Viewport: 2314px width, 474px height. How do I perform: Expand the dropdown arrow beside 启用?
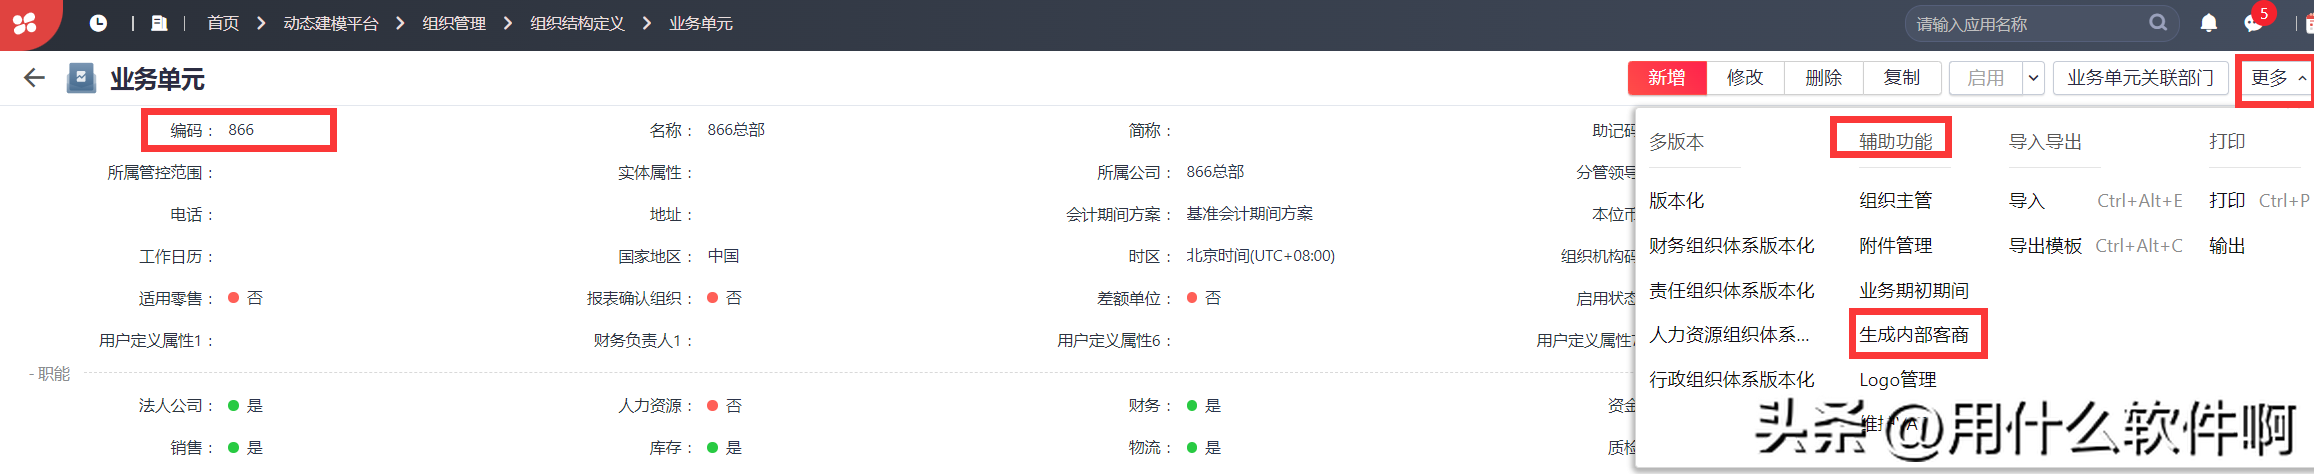pyautogui.click(x=2033, y=78)
